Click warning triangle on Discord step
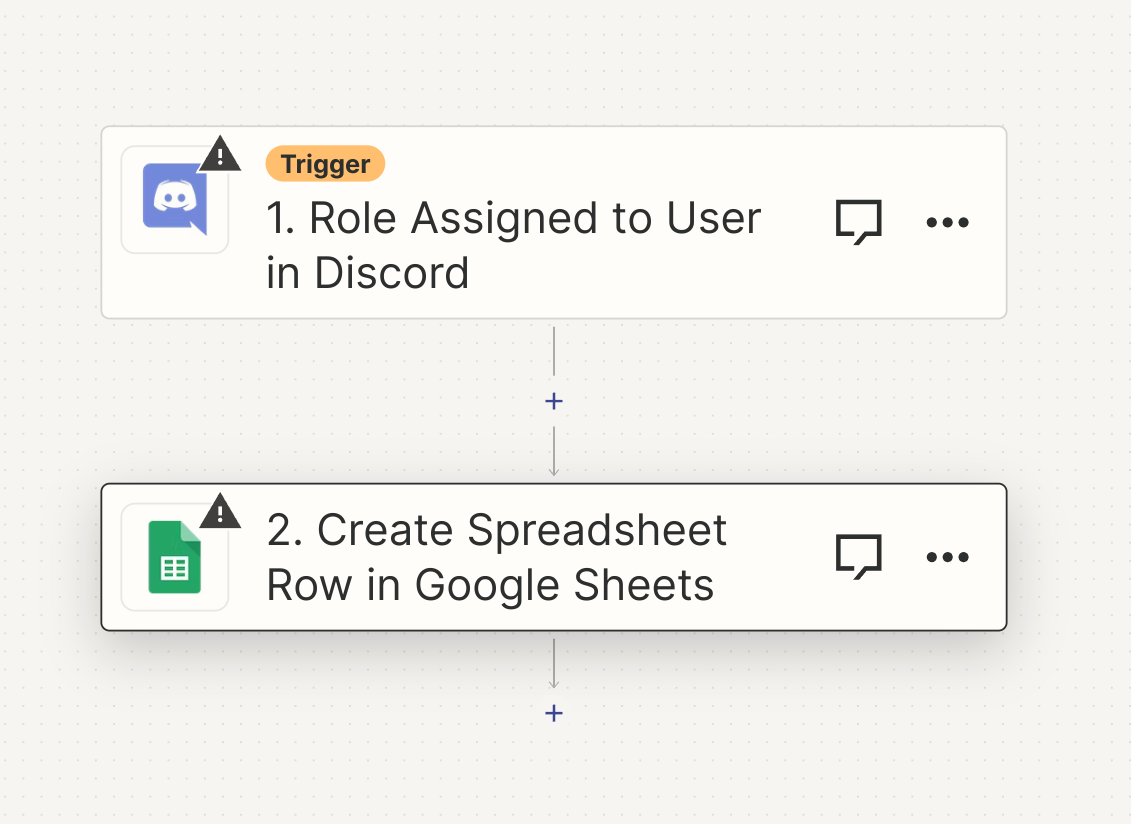Image resolution: width=1131 pixels, height=824 pixels. click(x=220, y=155)
